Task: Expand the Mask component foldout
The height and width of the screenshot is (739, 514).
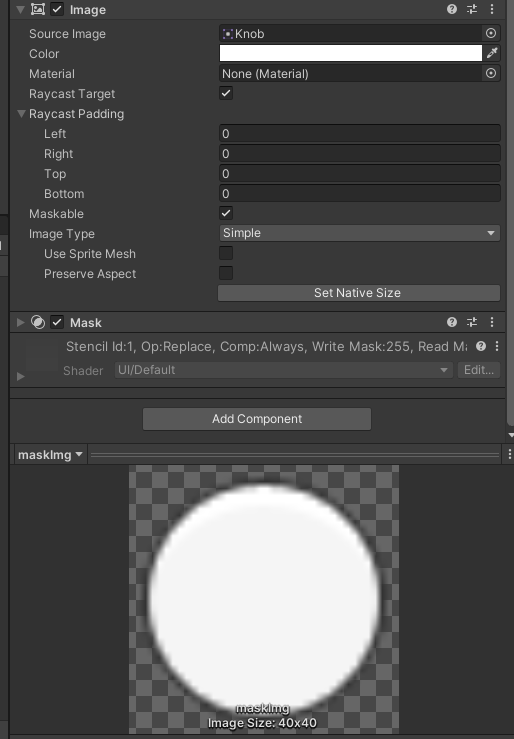Action: click(x=20, y=322)
